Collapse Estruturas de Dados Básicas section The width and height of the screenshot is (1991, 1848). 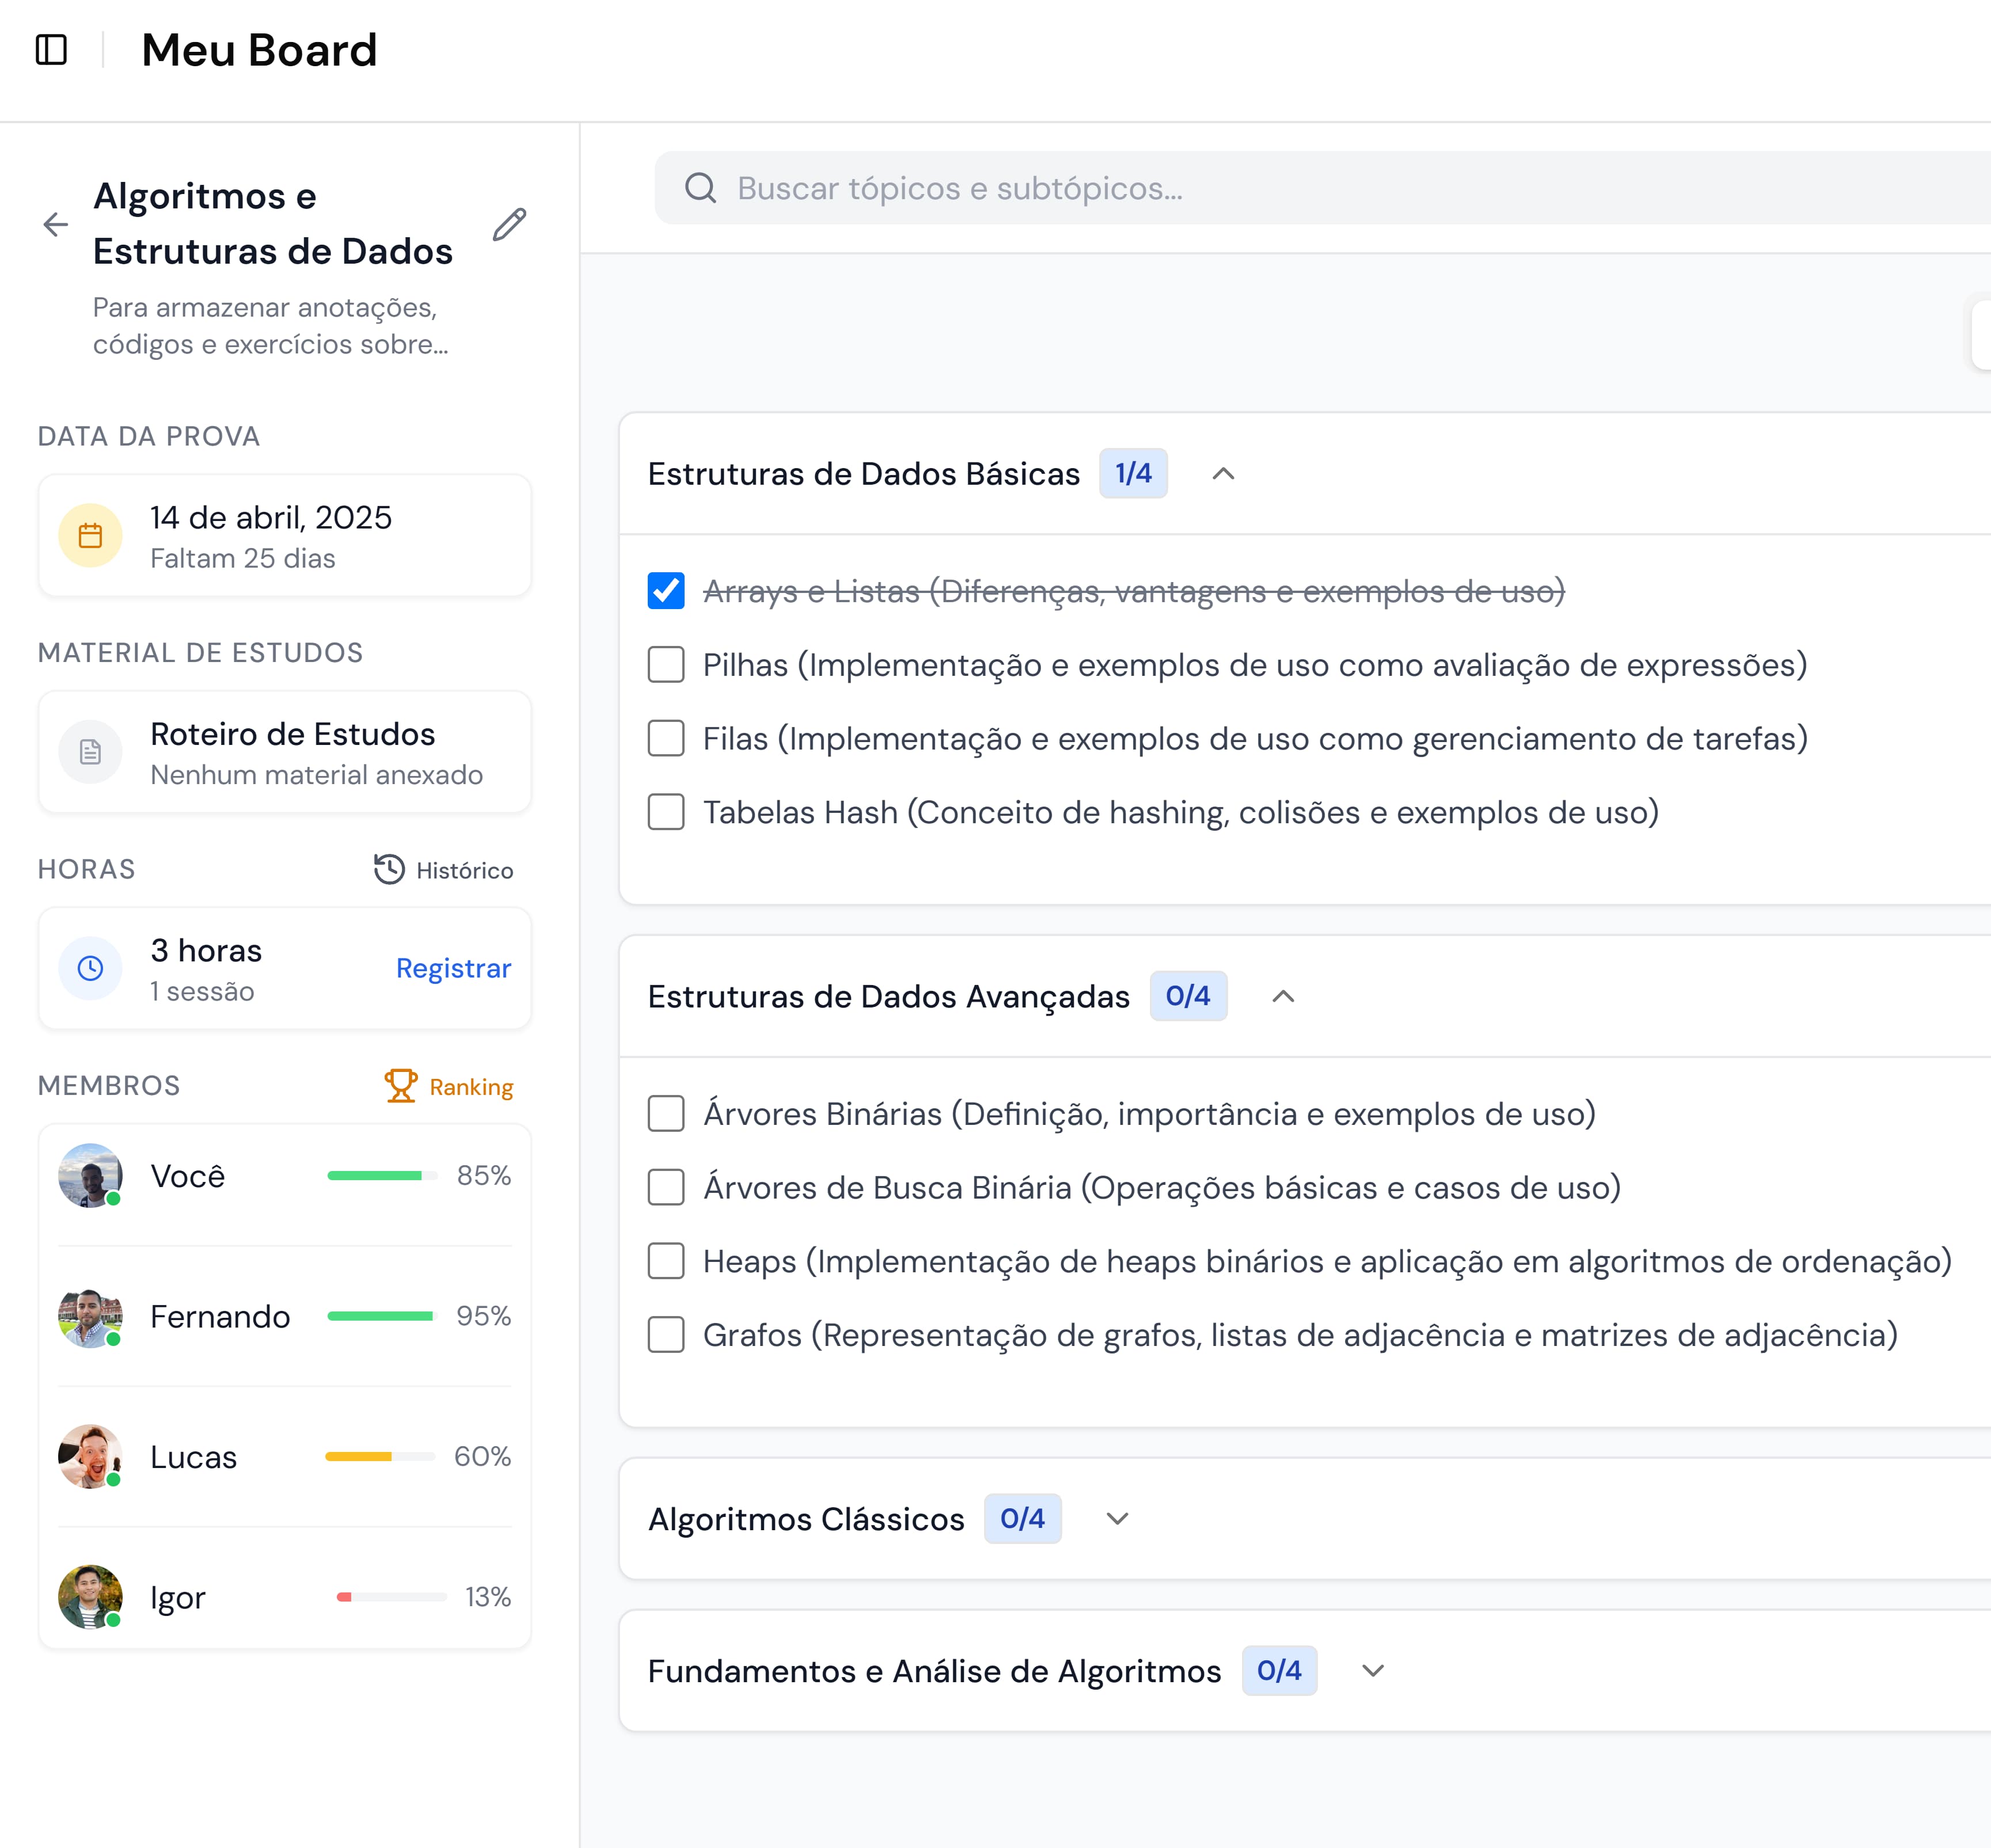click(x=1223, y=473)
